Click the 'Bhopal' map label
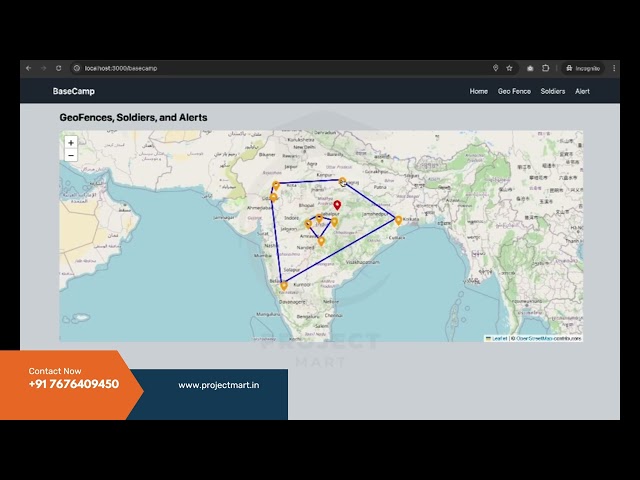Screen dimensions: 640x480 tap(307, 205)
